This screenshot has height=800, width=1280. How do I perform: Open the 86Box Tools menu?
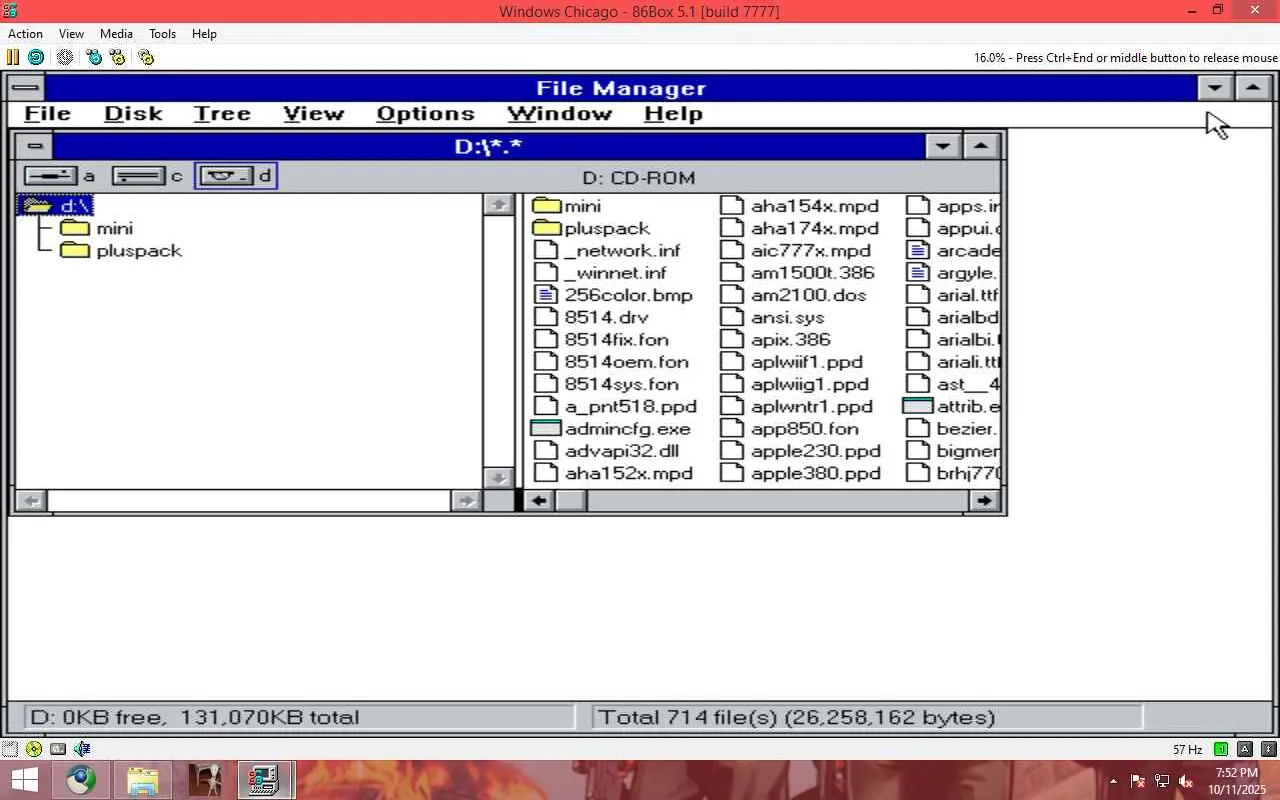[162, 34]
